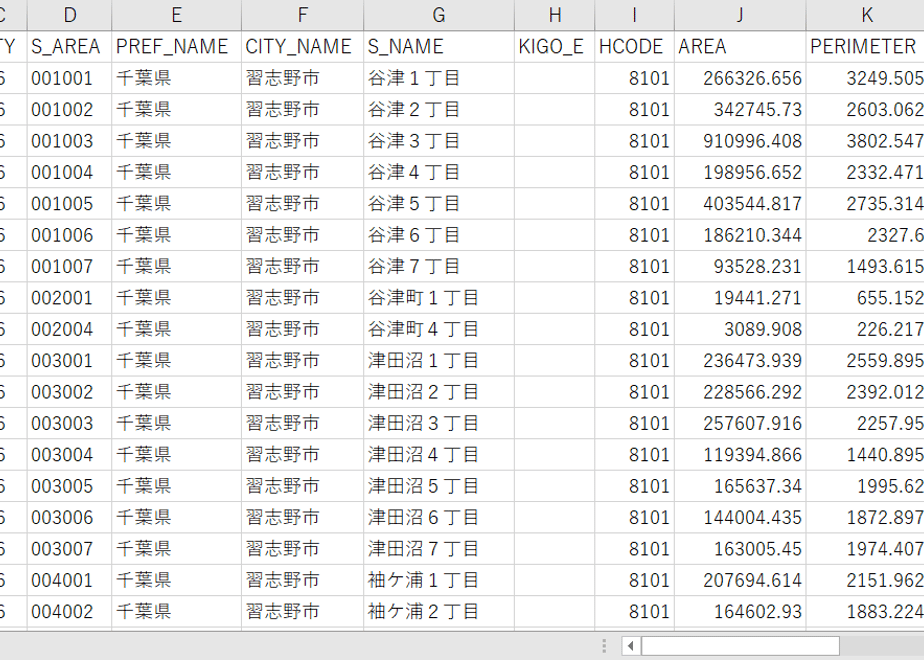Select column I header
This screenshot has width=924, height=660.
635,15
